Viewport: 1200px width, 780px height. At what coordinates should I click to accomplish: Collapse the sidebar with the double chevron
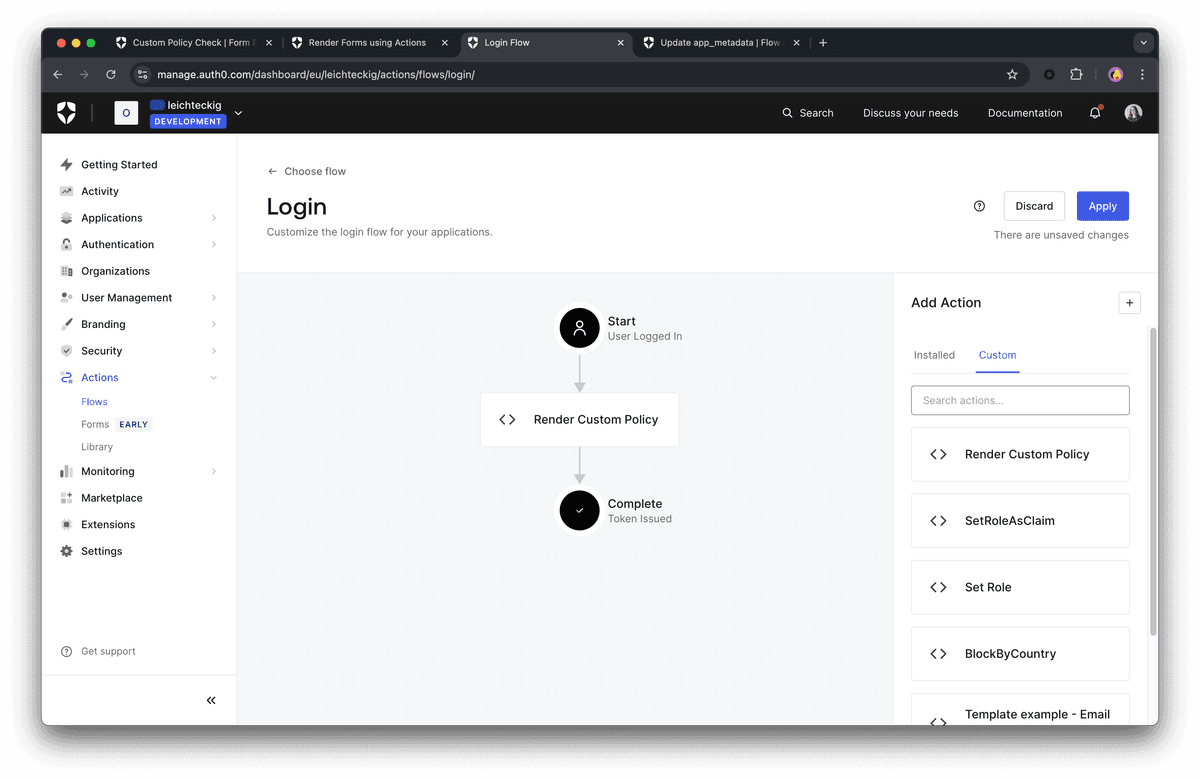(210, 700)
